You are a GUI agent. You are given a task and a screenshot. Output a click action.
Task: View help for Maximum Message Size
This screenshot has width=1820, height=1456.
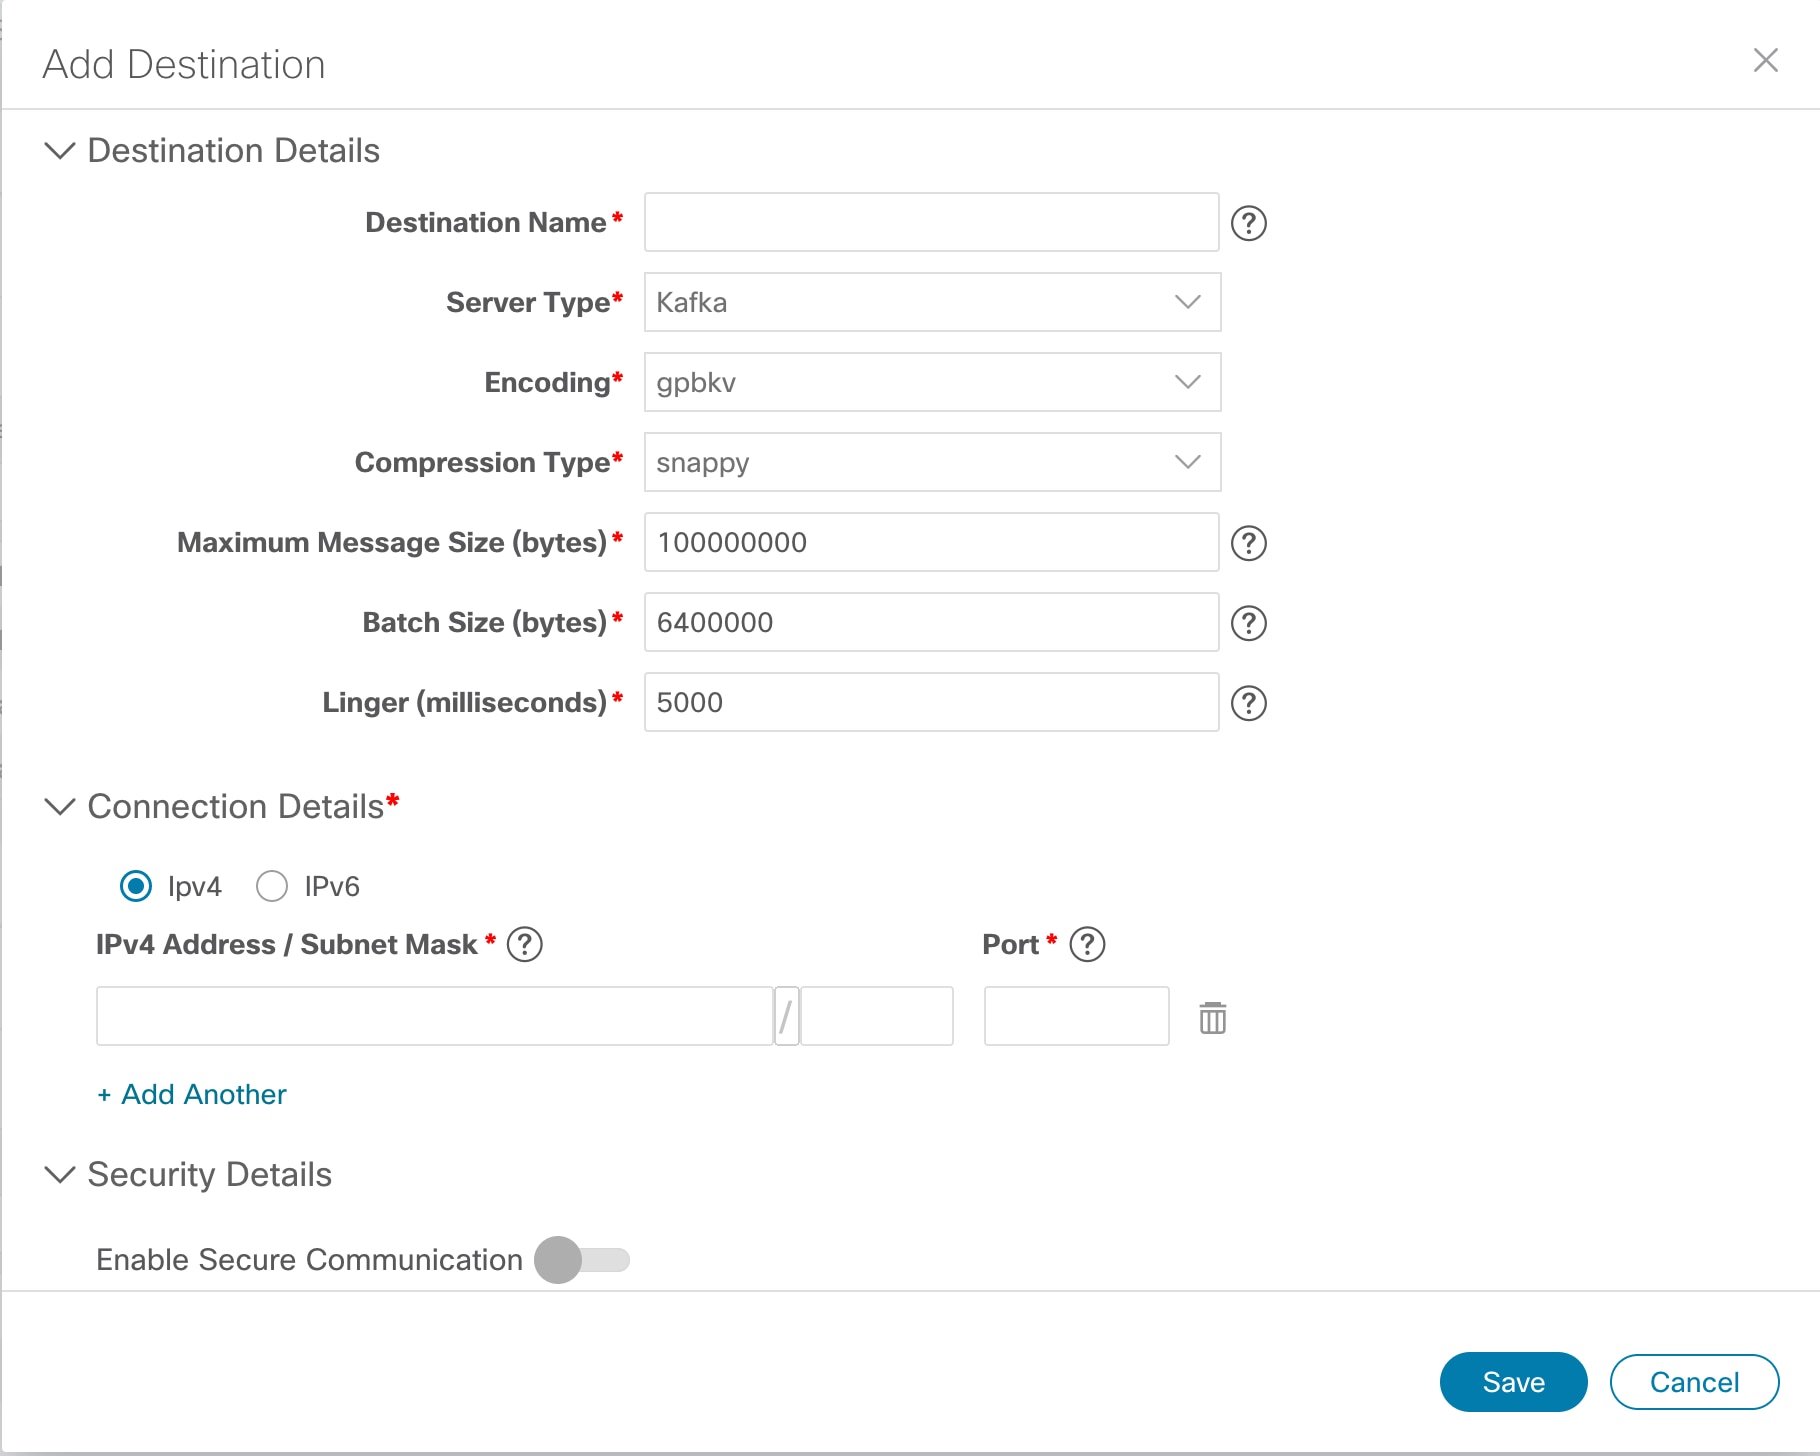pos(1249,543)
